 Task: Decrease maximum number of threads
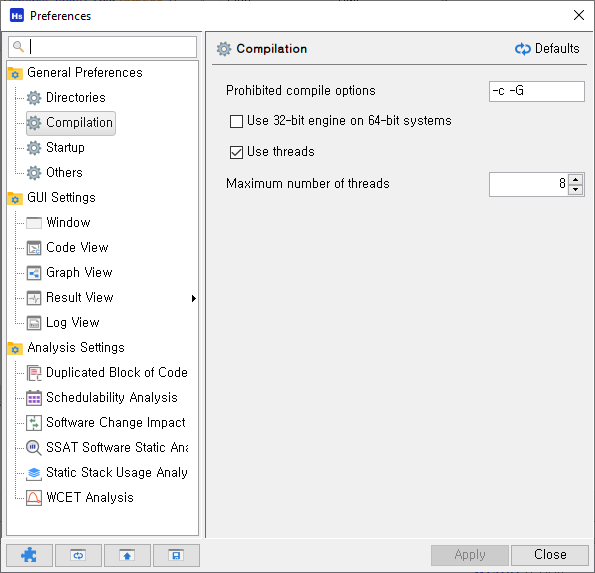575,189
